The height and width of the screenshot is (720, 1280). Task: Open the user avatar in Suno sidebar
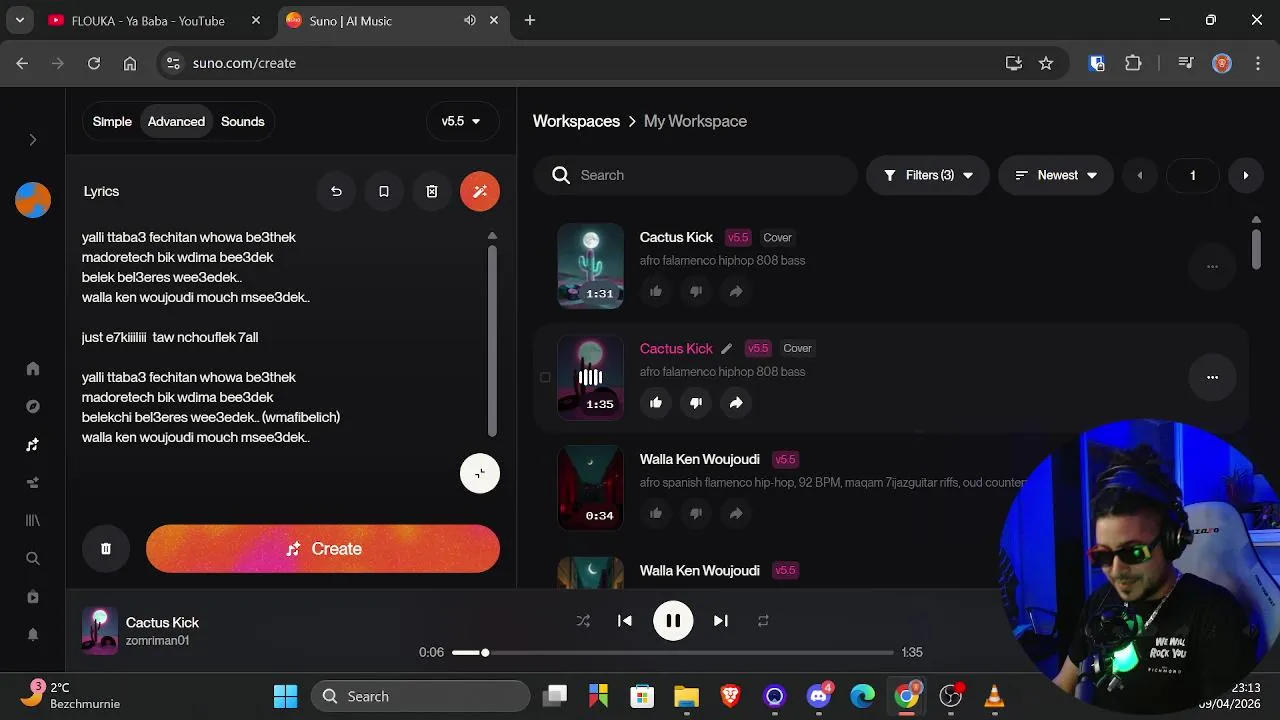click(33, 200)
